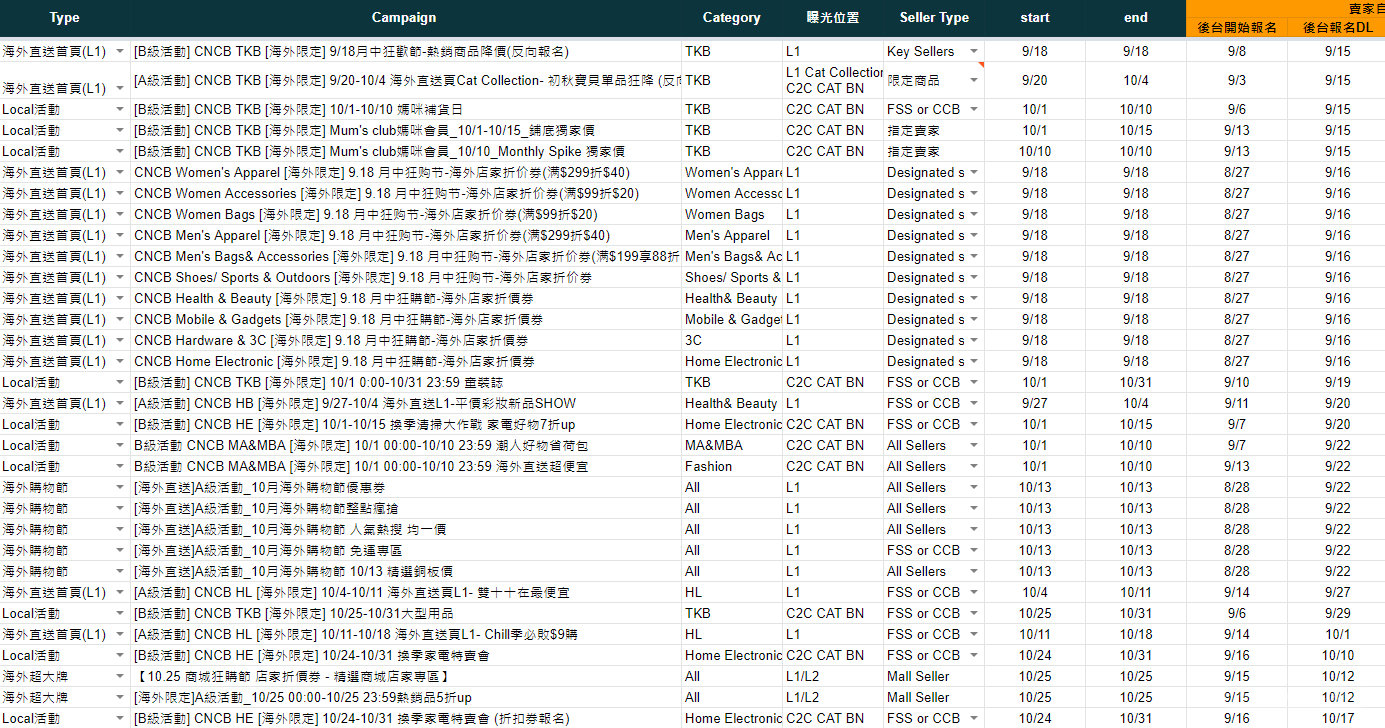Select the Type column header

[x=64, y=18]
